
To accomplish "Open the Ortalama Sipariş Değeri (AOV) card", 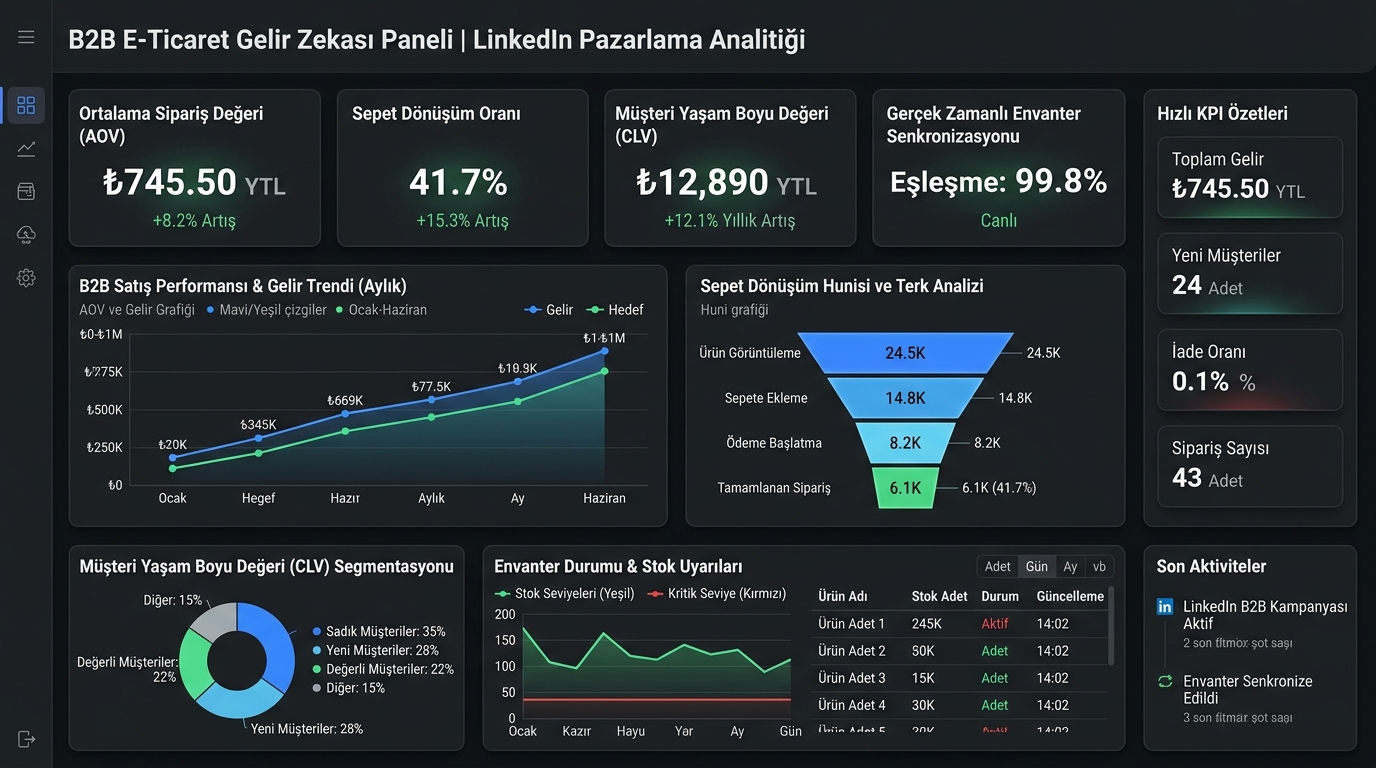I will pyautogui.click(x=194, y=168).
